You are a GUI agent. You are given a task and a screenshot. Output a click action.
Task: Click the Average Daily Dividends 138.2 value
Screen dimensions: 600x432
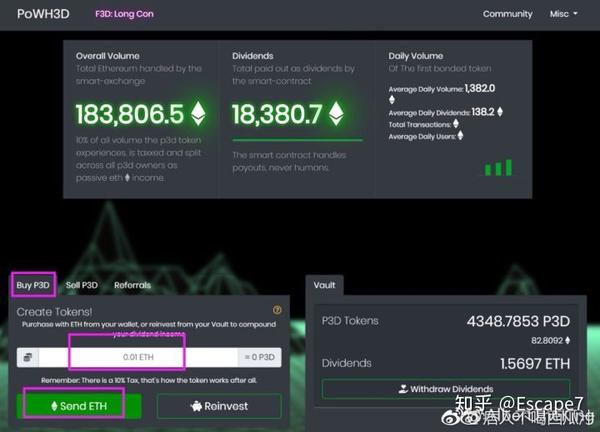coord(483,112)
